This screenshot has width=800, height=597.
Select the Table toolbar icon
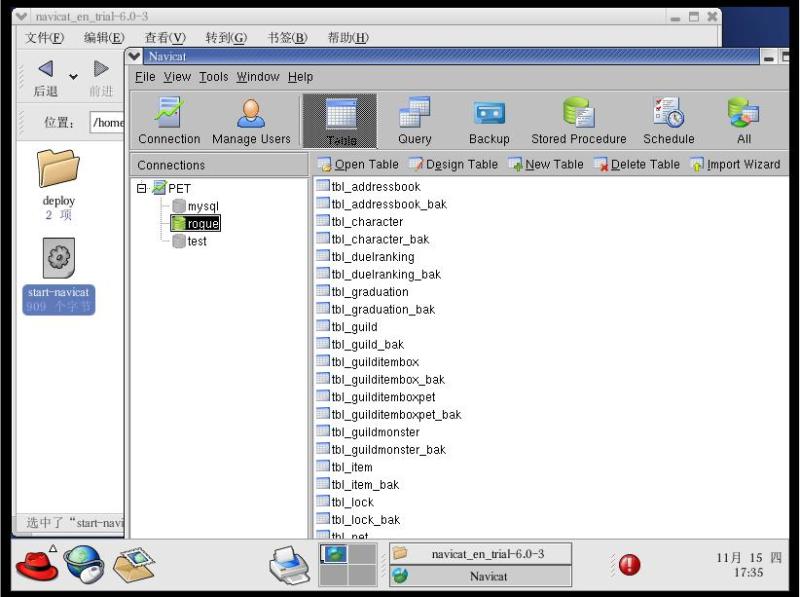(x=340, y=120)
